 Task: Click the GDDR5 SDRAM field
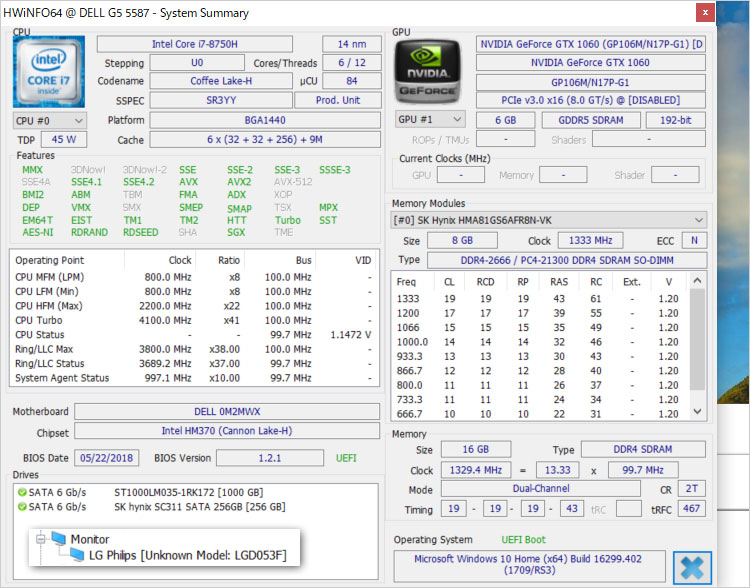pos(591,121)
